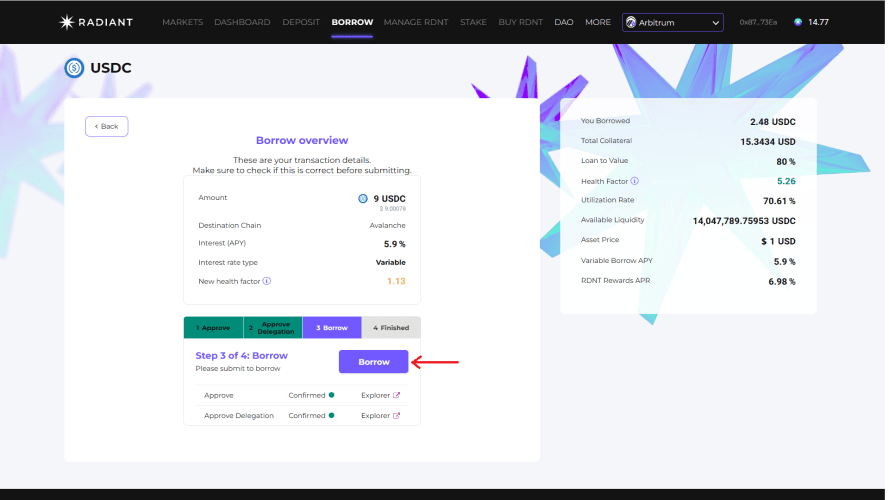This screenshot has width=889, height=500.
Task: Select step 2 Approve Delegation tab
Action: point(273,328)
